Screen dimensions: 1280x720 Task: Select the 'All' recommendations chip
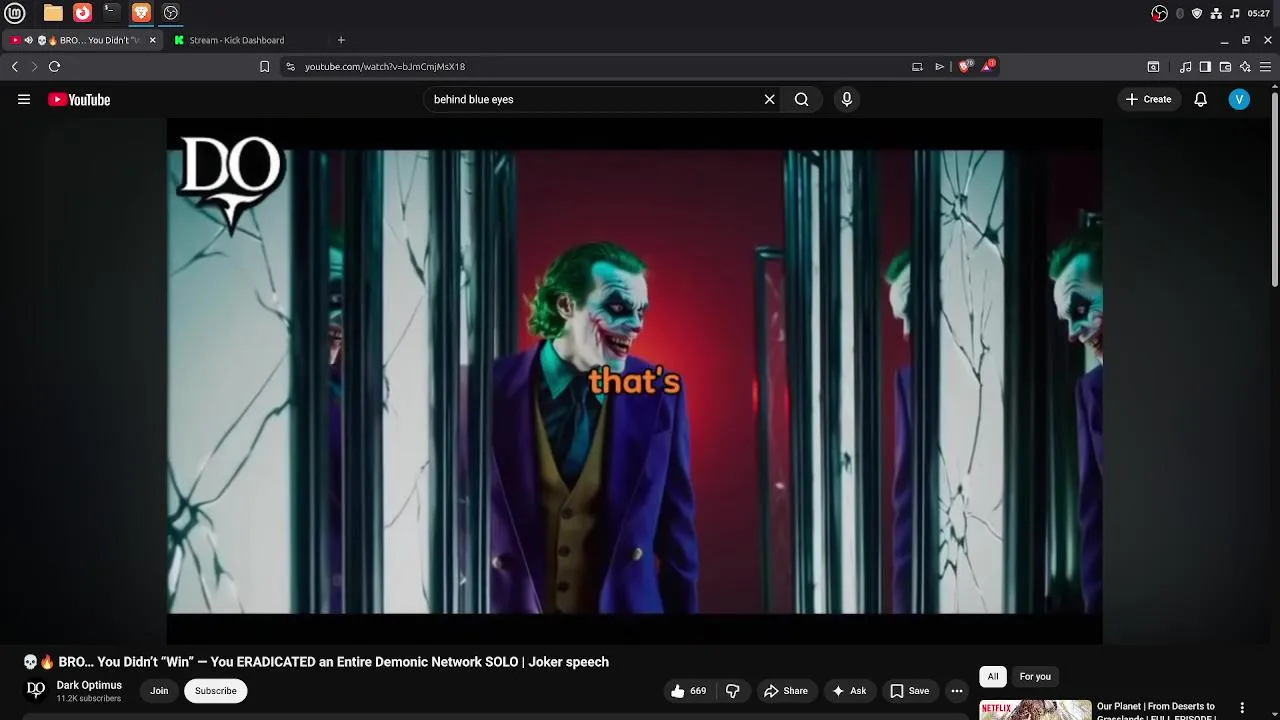pyautogui.click(x=993, y=677)
